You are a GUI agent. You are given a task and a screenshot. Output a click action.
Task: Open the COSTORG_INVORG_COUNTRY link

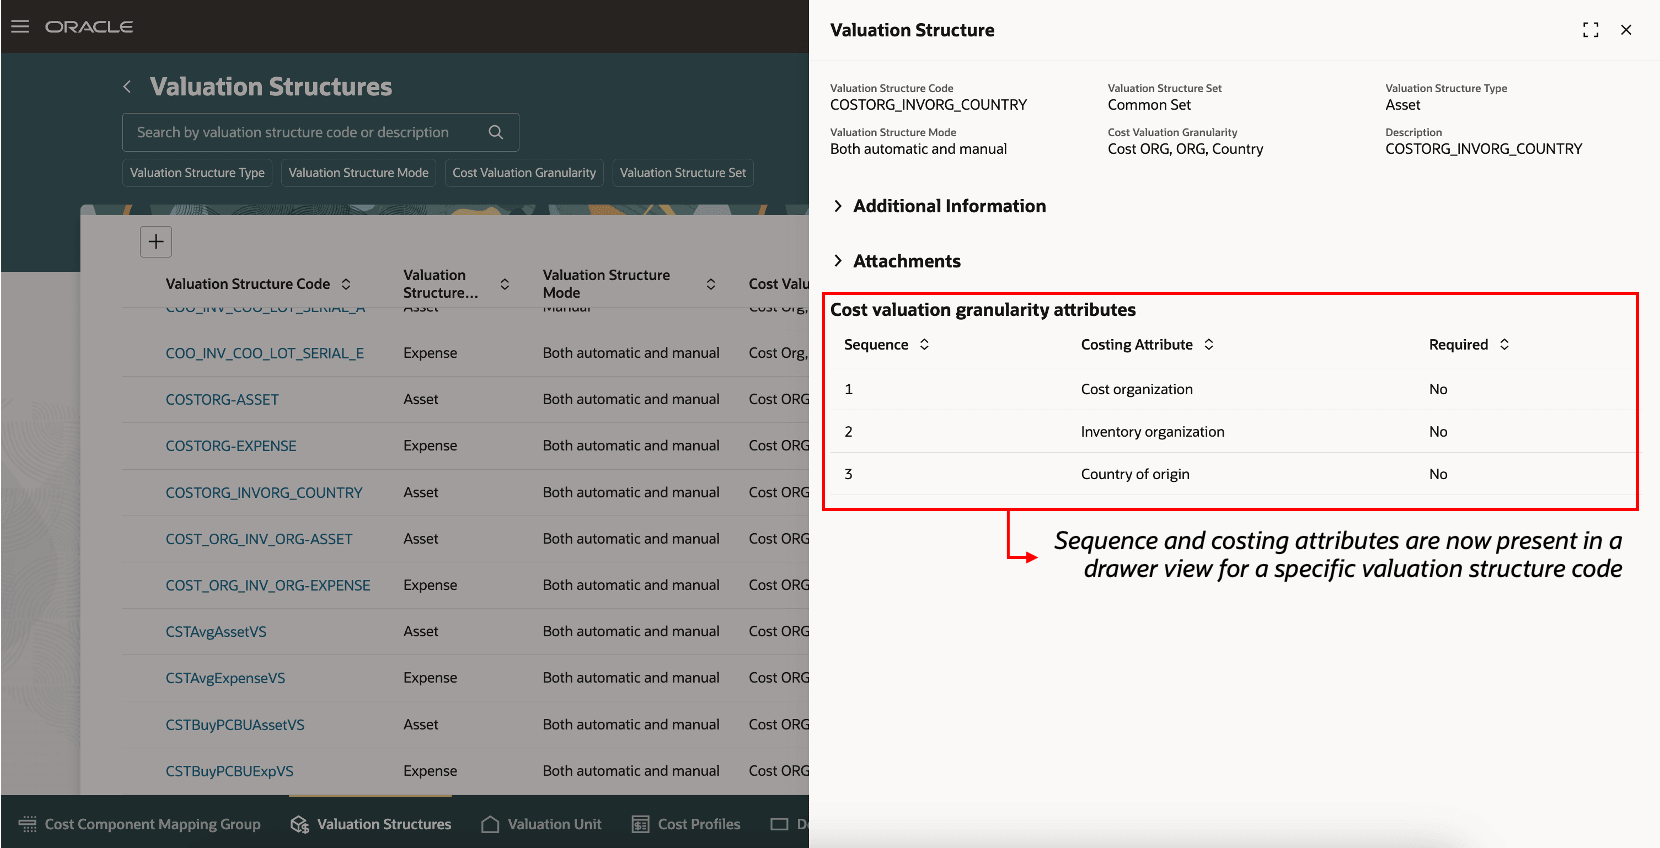pos(264,493)
